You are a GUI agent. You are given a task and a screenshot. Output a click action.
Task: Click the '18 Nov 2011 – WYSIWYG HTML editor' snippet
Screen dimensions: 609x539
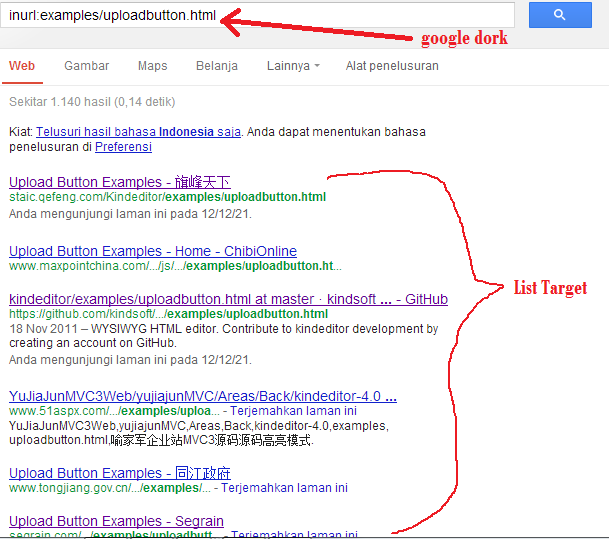(x=223, y=336)
